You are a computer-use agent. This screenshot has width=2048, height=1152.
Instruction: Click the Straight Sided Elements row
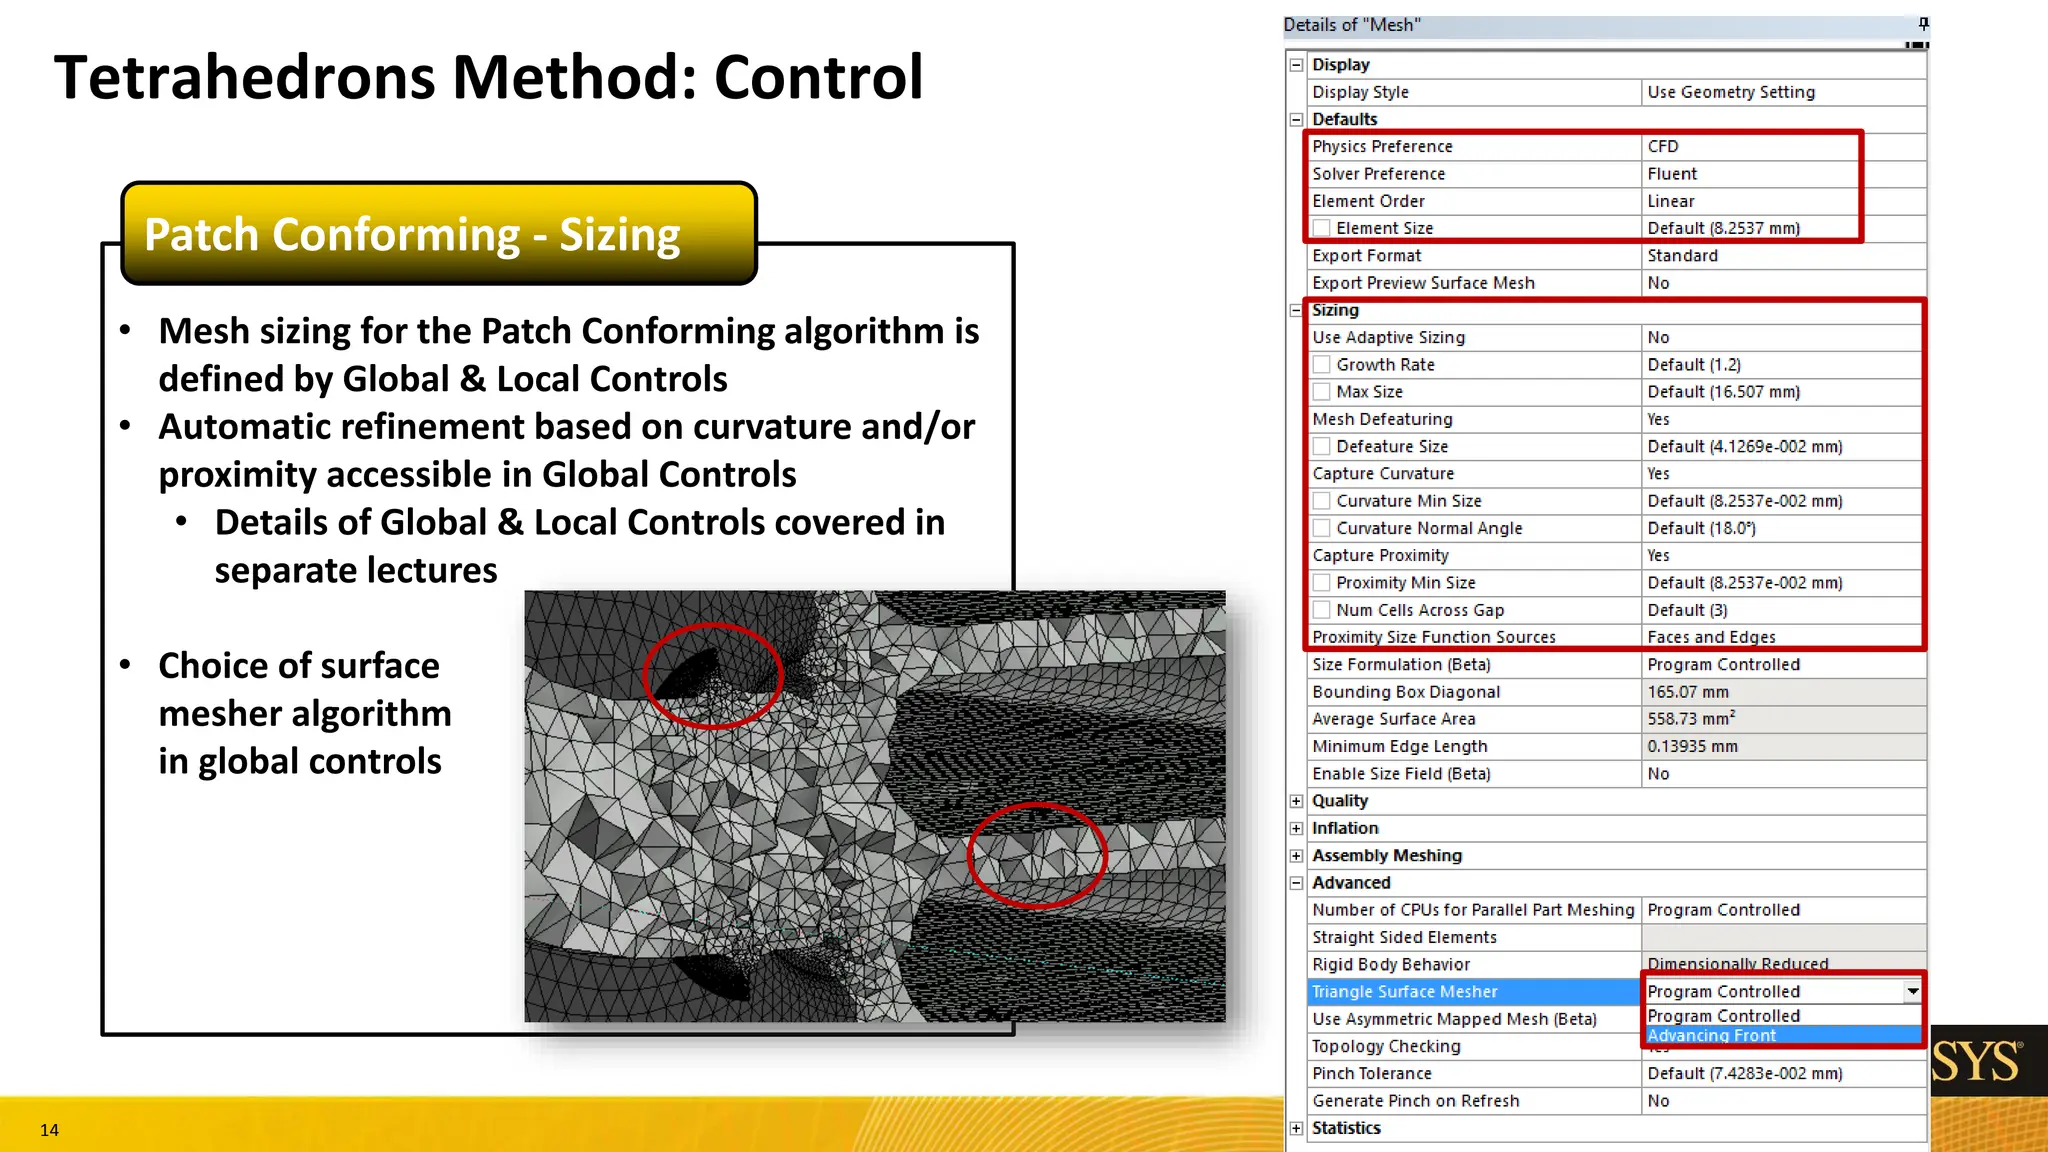[x=1617, y=938]
